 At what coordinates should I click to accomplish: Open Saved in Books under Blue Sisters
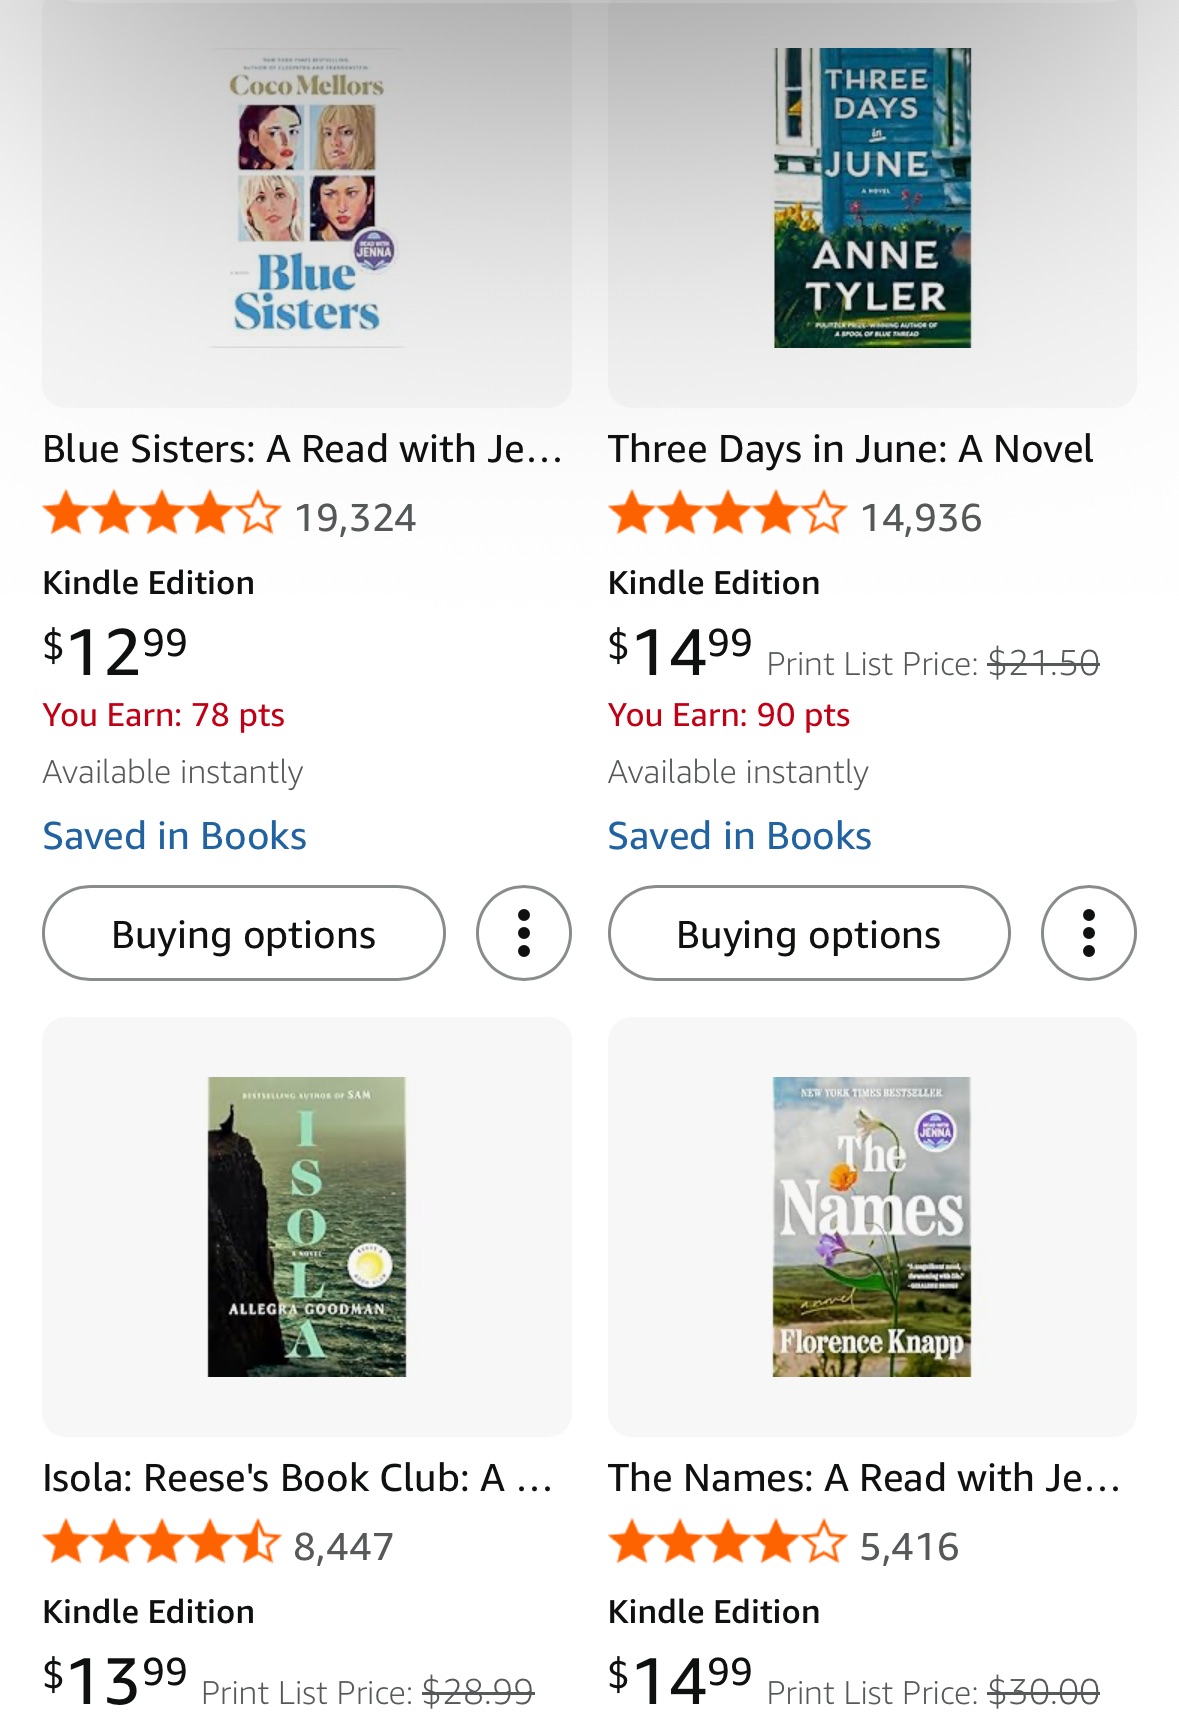pos(174,836)
